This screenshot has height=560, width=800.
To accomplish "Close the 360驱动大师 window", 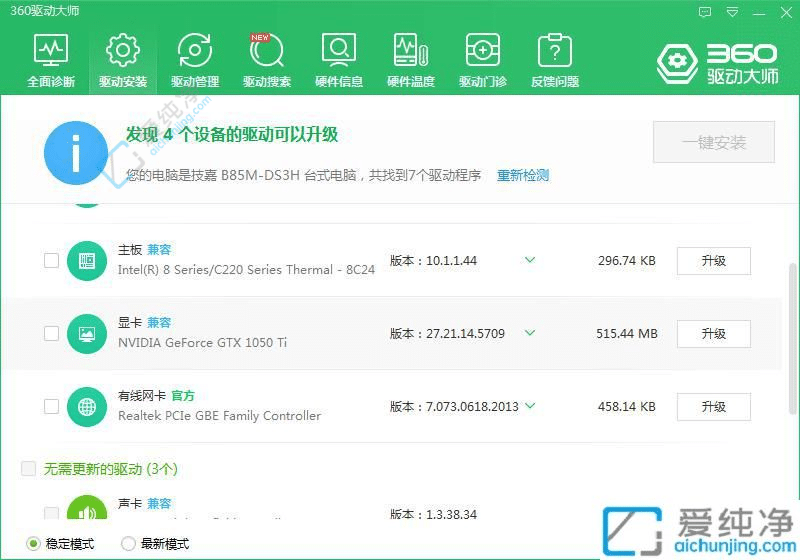I will 786,12.
